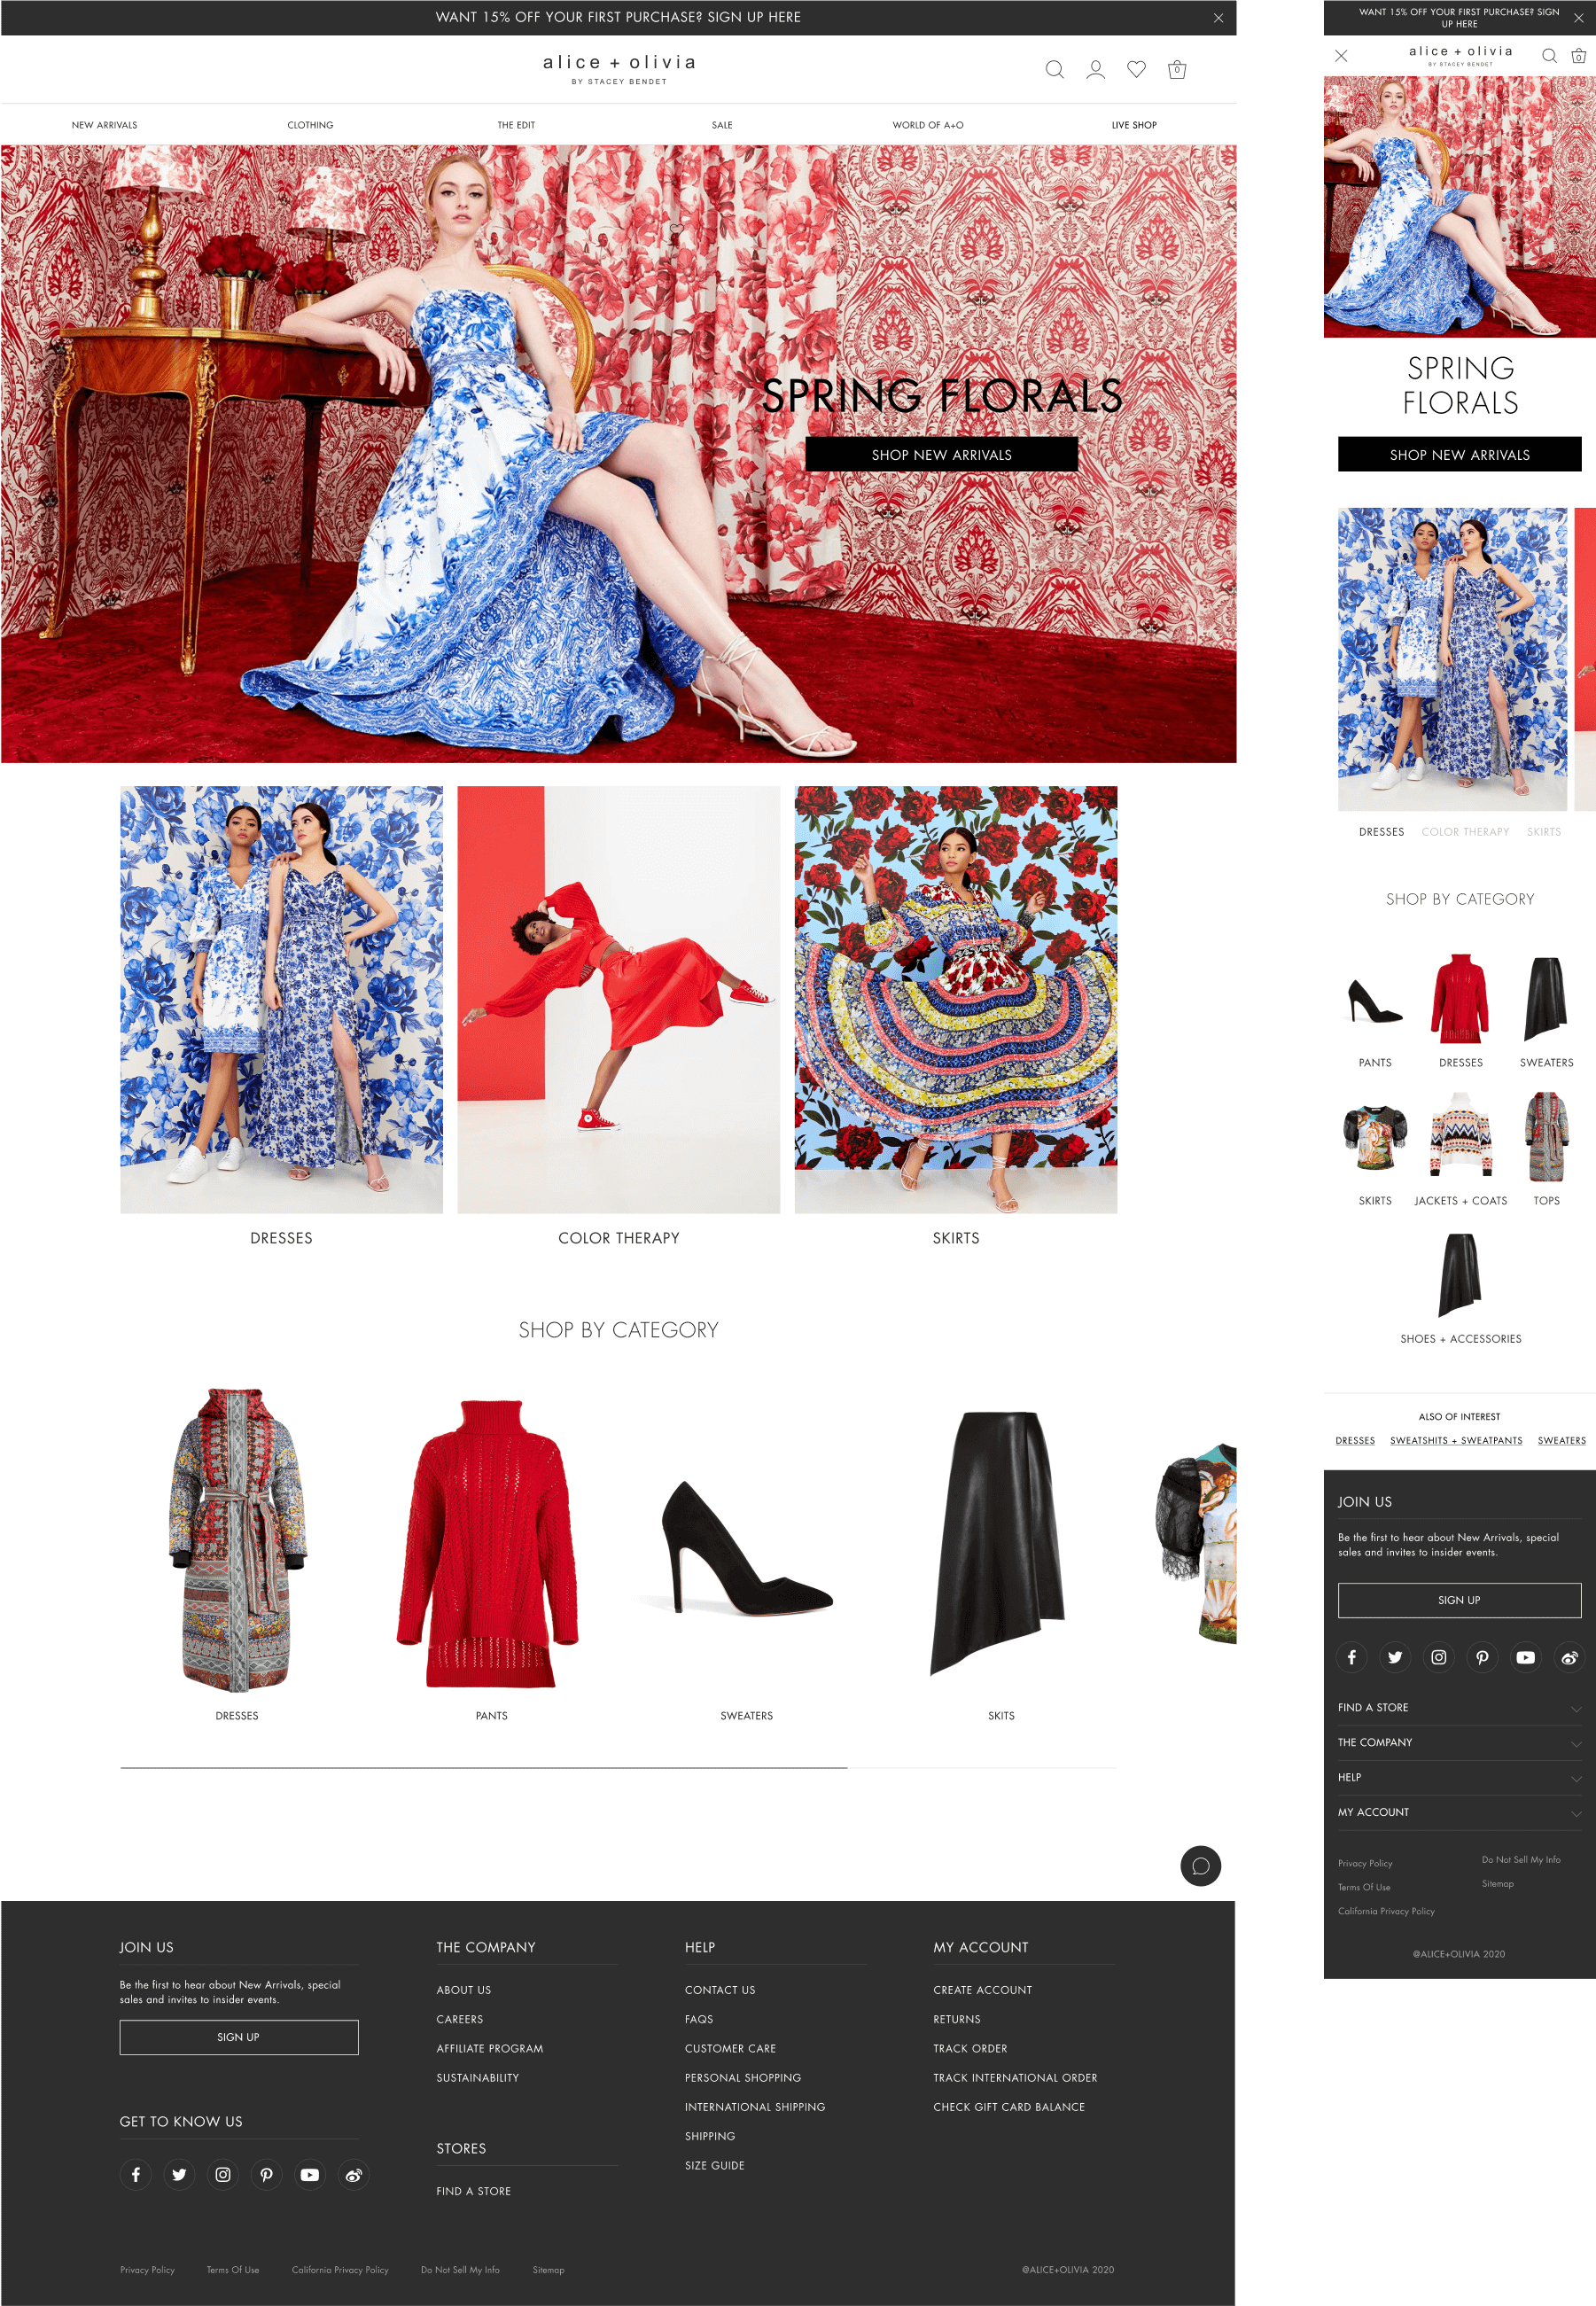Close the mobile navigation menu X icon

pyautogui.click(x=1341, y=56)
